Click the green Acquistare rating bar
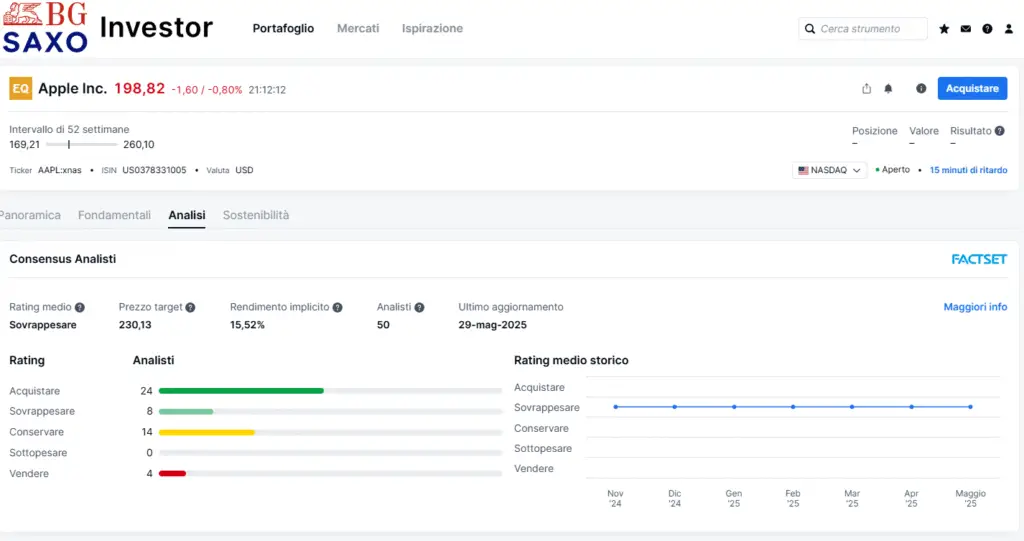 point(241,391)
